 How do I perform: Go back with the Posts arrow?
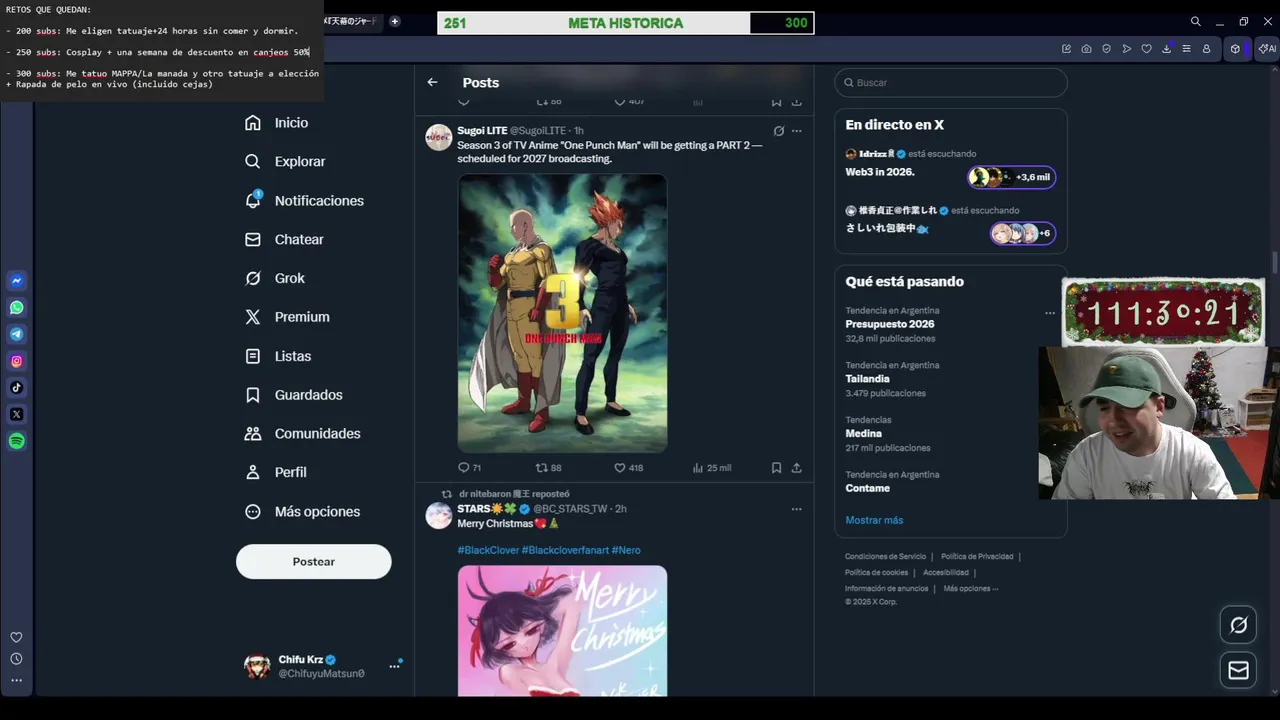click(x=432, y=82)
